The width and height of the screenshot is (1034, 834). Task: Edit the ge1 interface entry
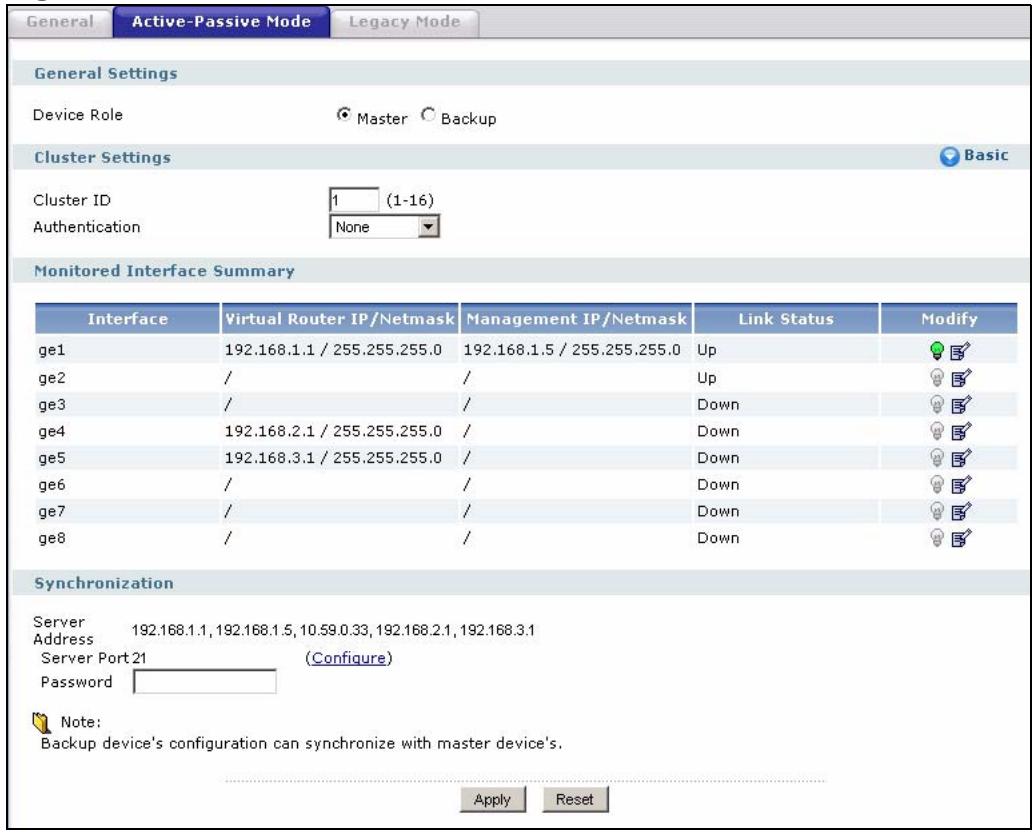tap(961, 351)
